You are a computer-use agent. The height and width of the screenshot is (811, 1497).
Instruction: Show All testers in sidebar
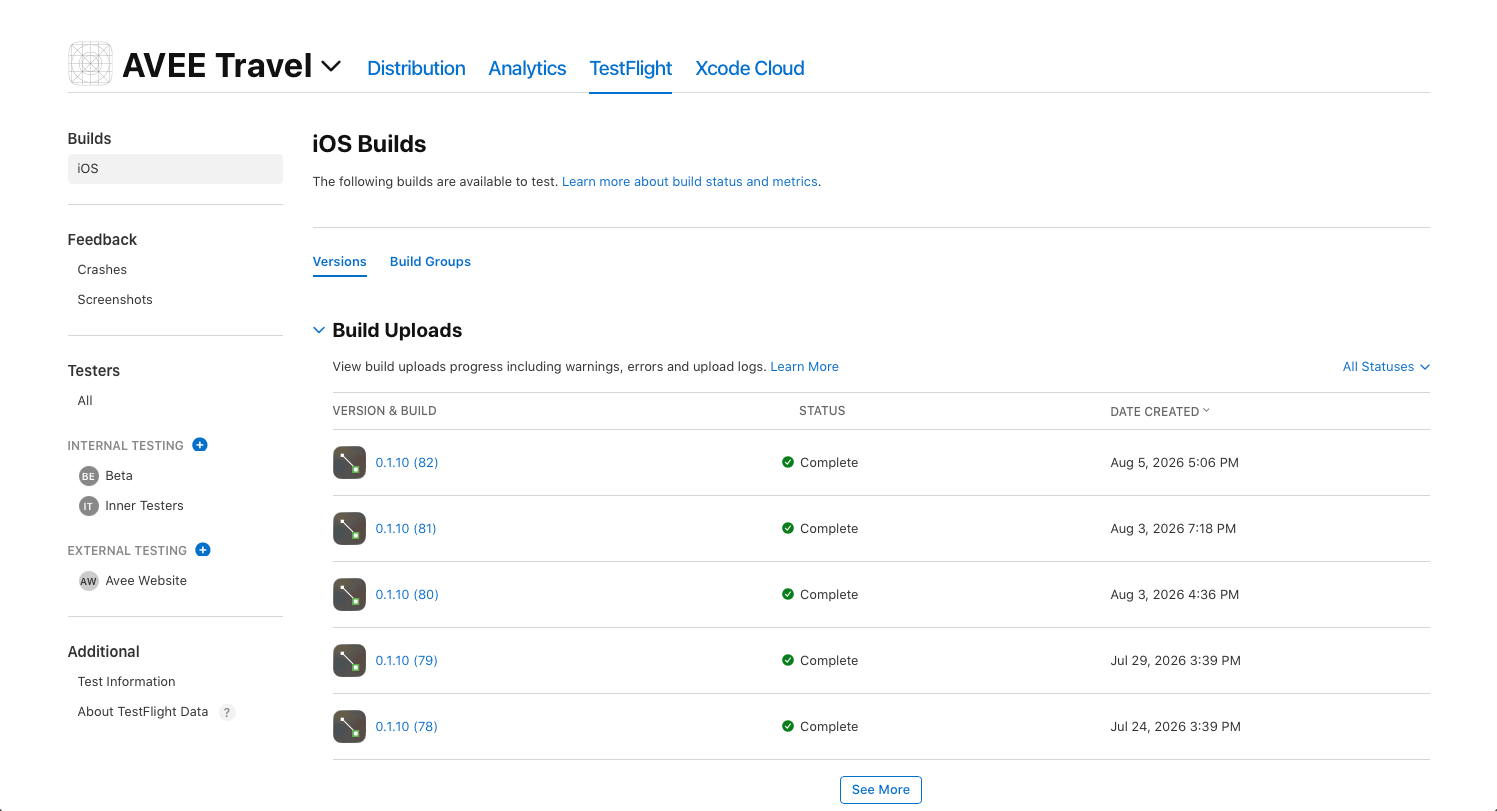coord(85,401)
